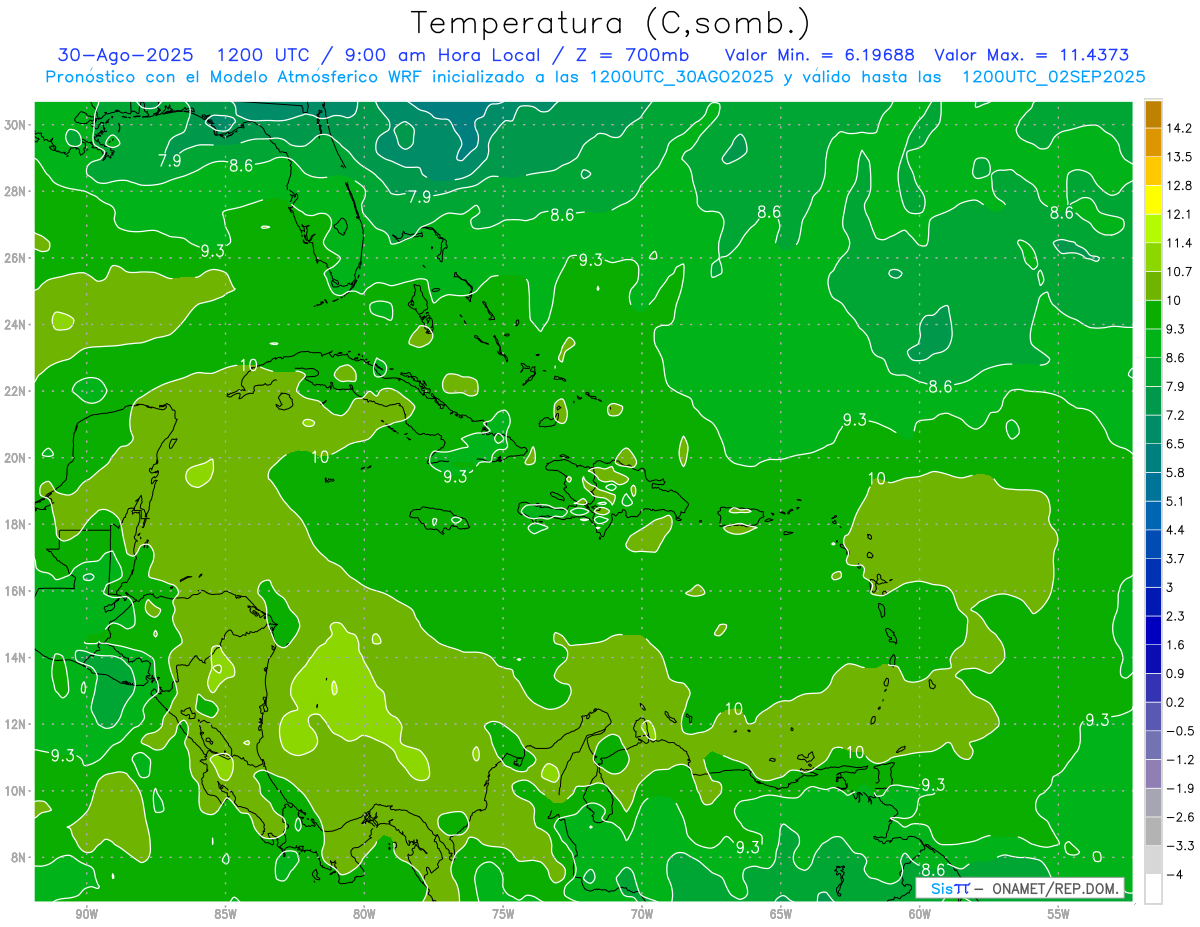The width and height of the screenshot is (1200, 927).
Task: Pick white swatch below the -4 label
Action: coord(1153,889)
